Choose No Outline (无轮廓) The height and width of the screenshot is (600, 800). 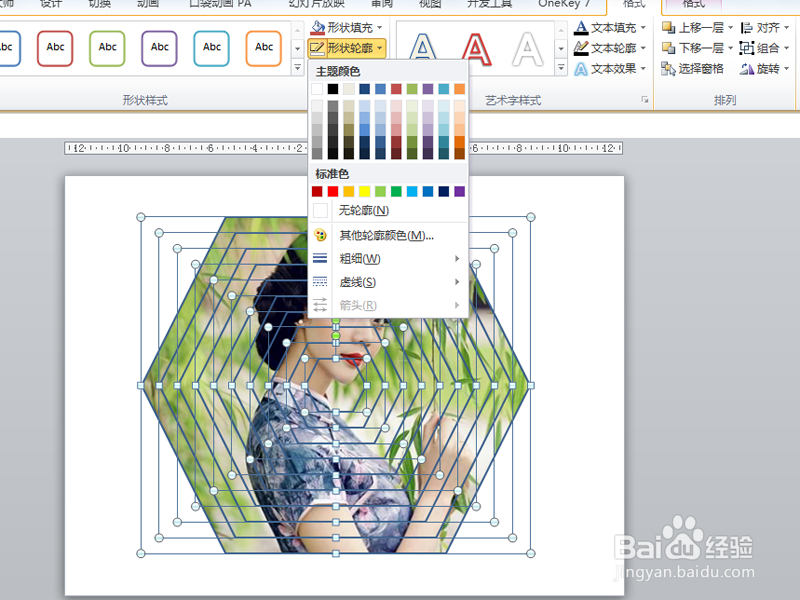point(388,210)
